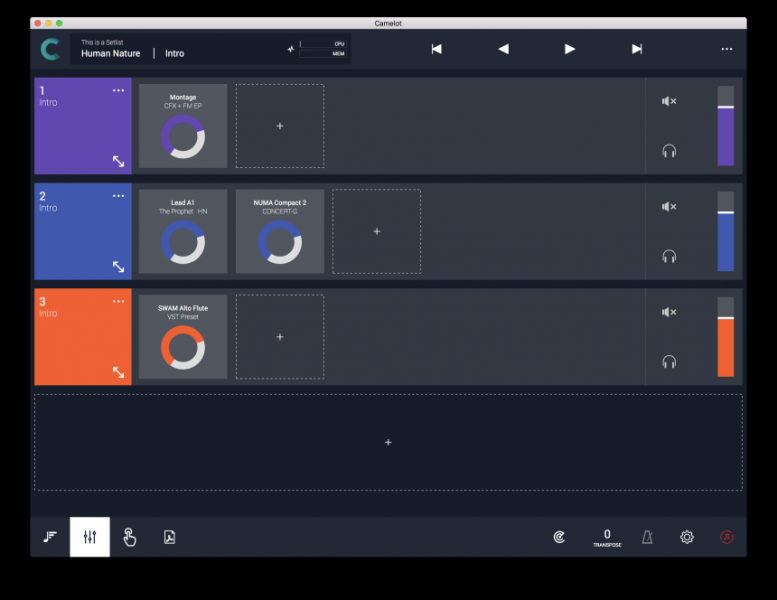The height and width of the screenshot is (600, 777).
Task: Mute layer 1 using the speaker icon
Action: click(x=669, y=101)
